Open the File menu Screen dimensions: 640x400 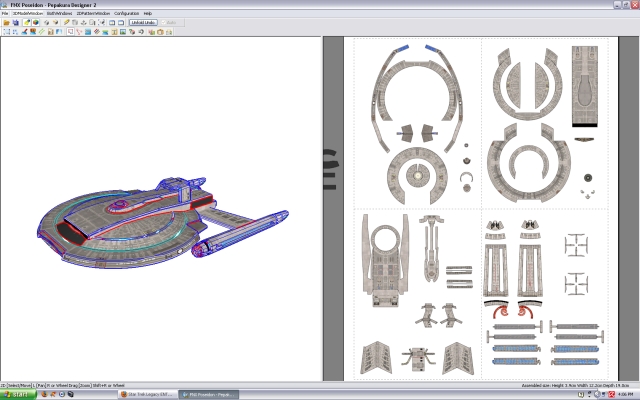coord(4,13)
